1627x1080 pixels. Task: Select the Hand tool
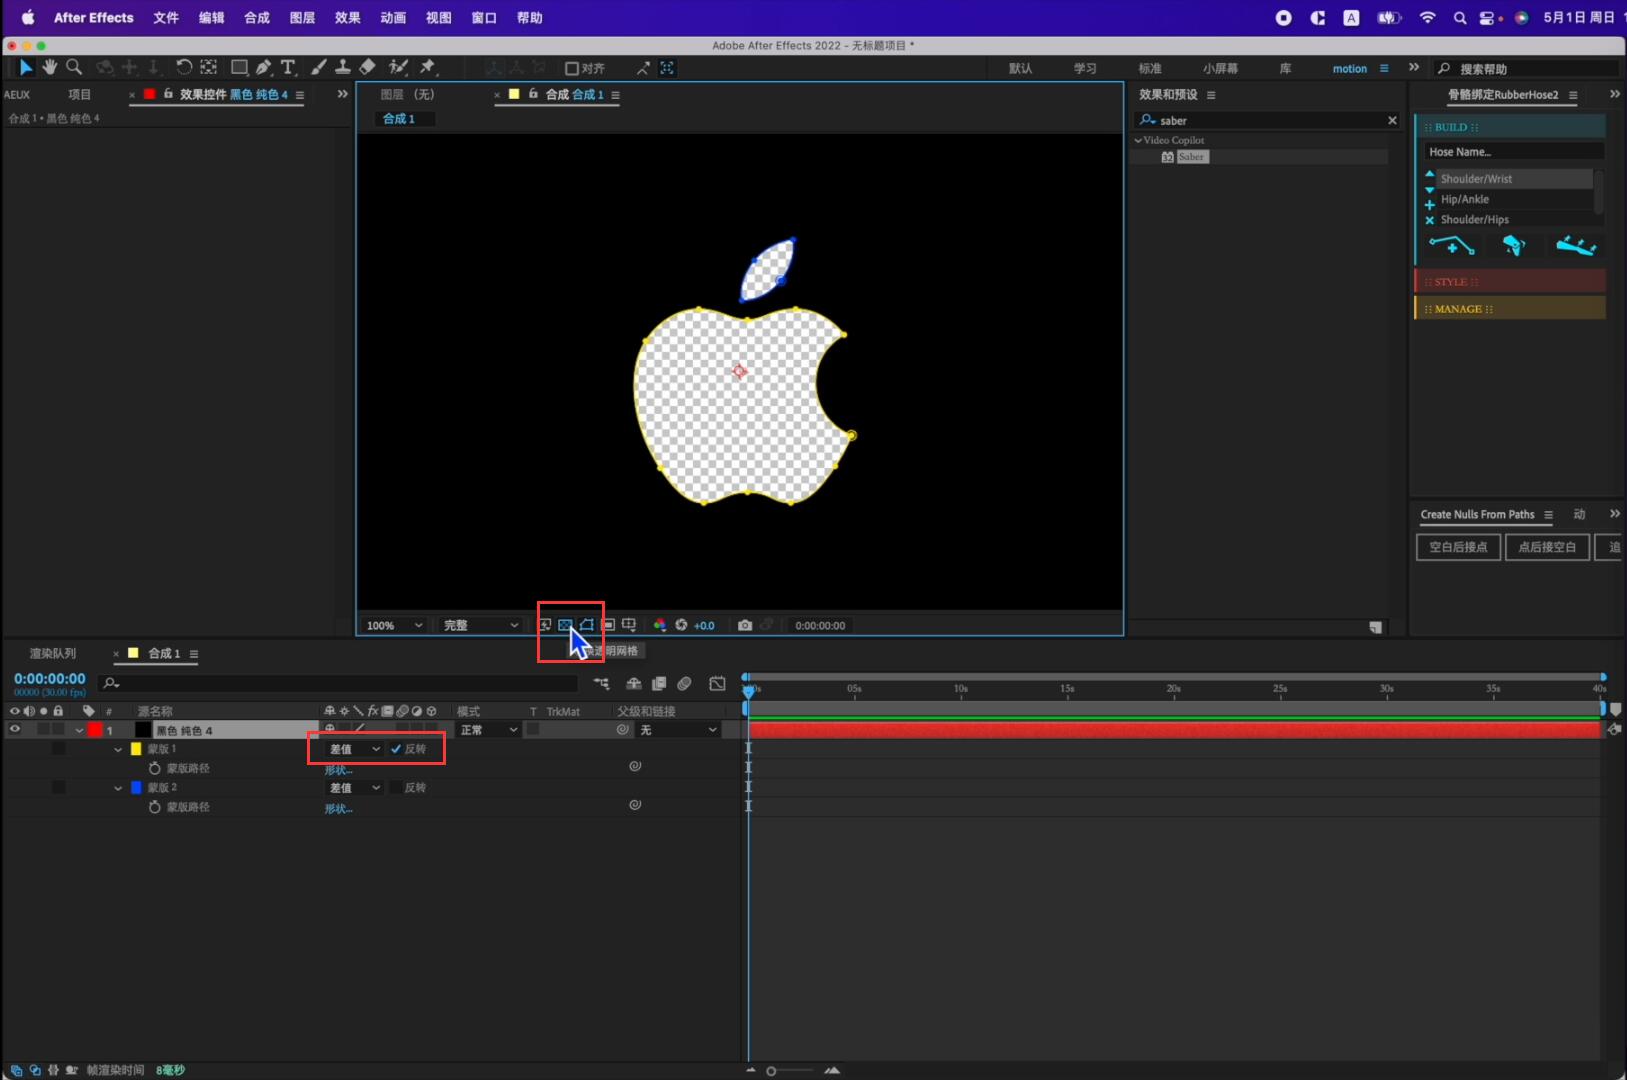click(49, 67)
